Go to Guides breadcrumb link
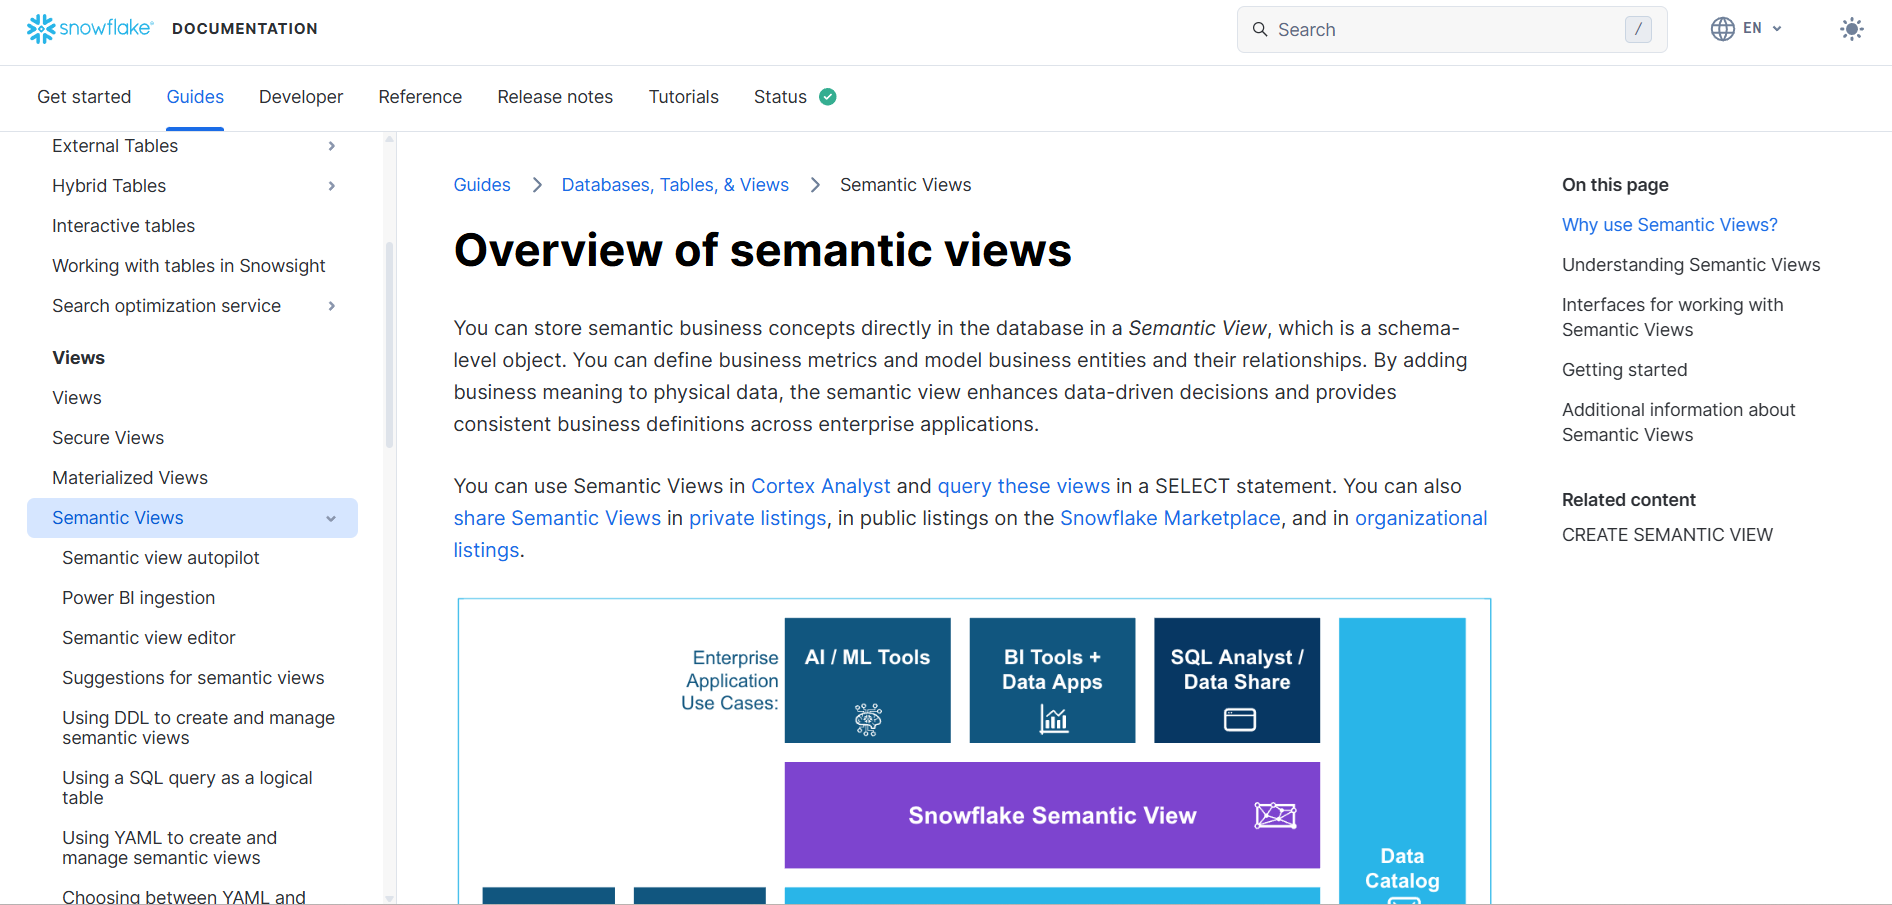The height and width of the screenshot is (905, 1892). (x=482, y=185)
